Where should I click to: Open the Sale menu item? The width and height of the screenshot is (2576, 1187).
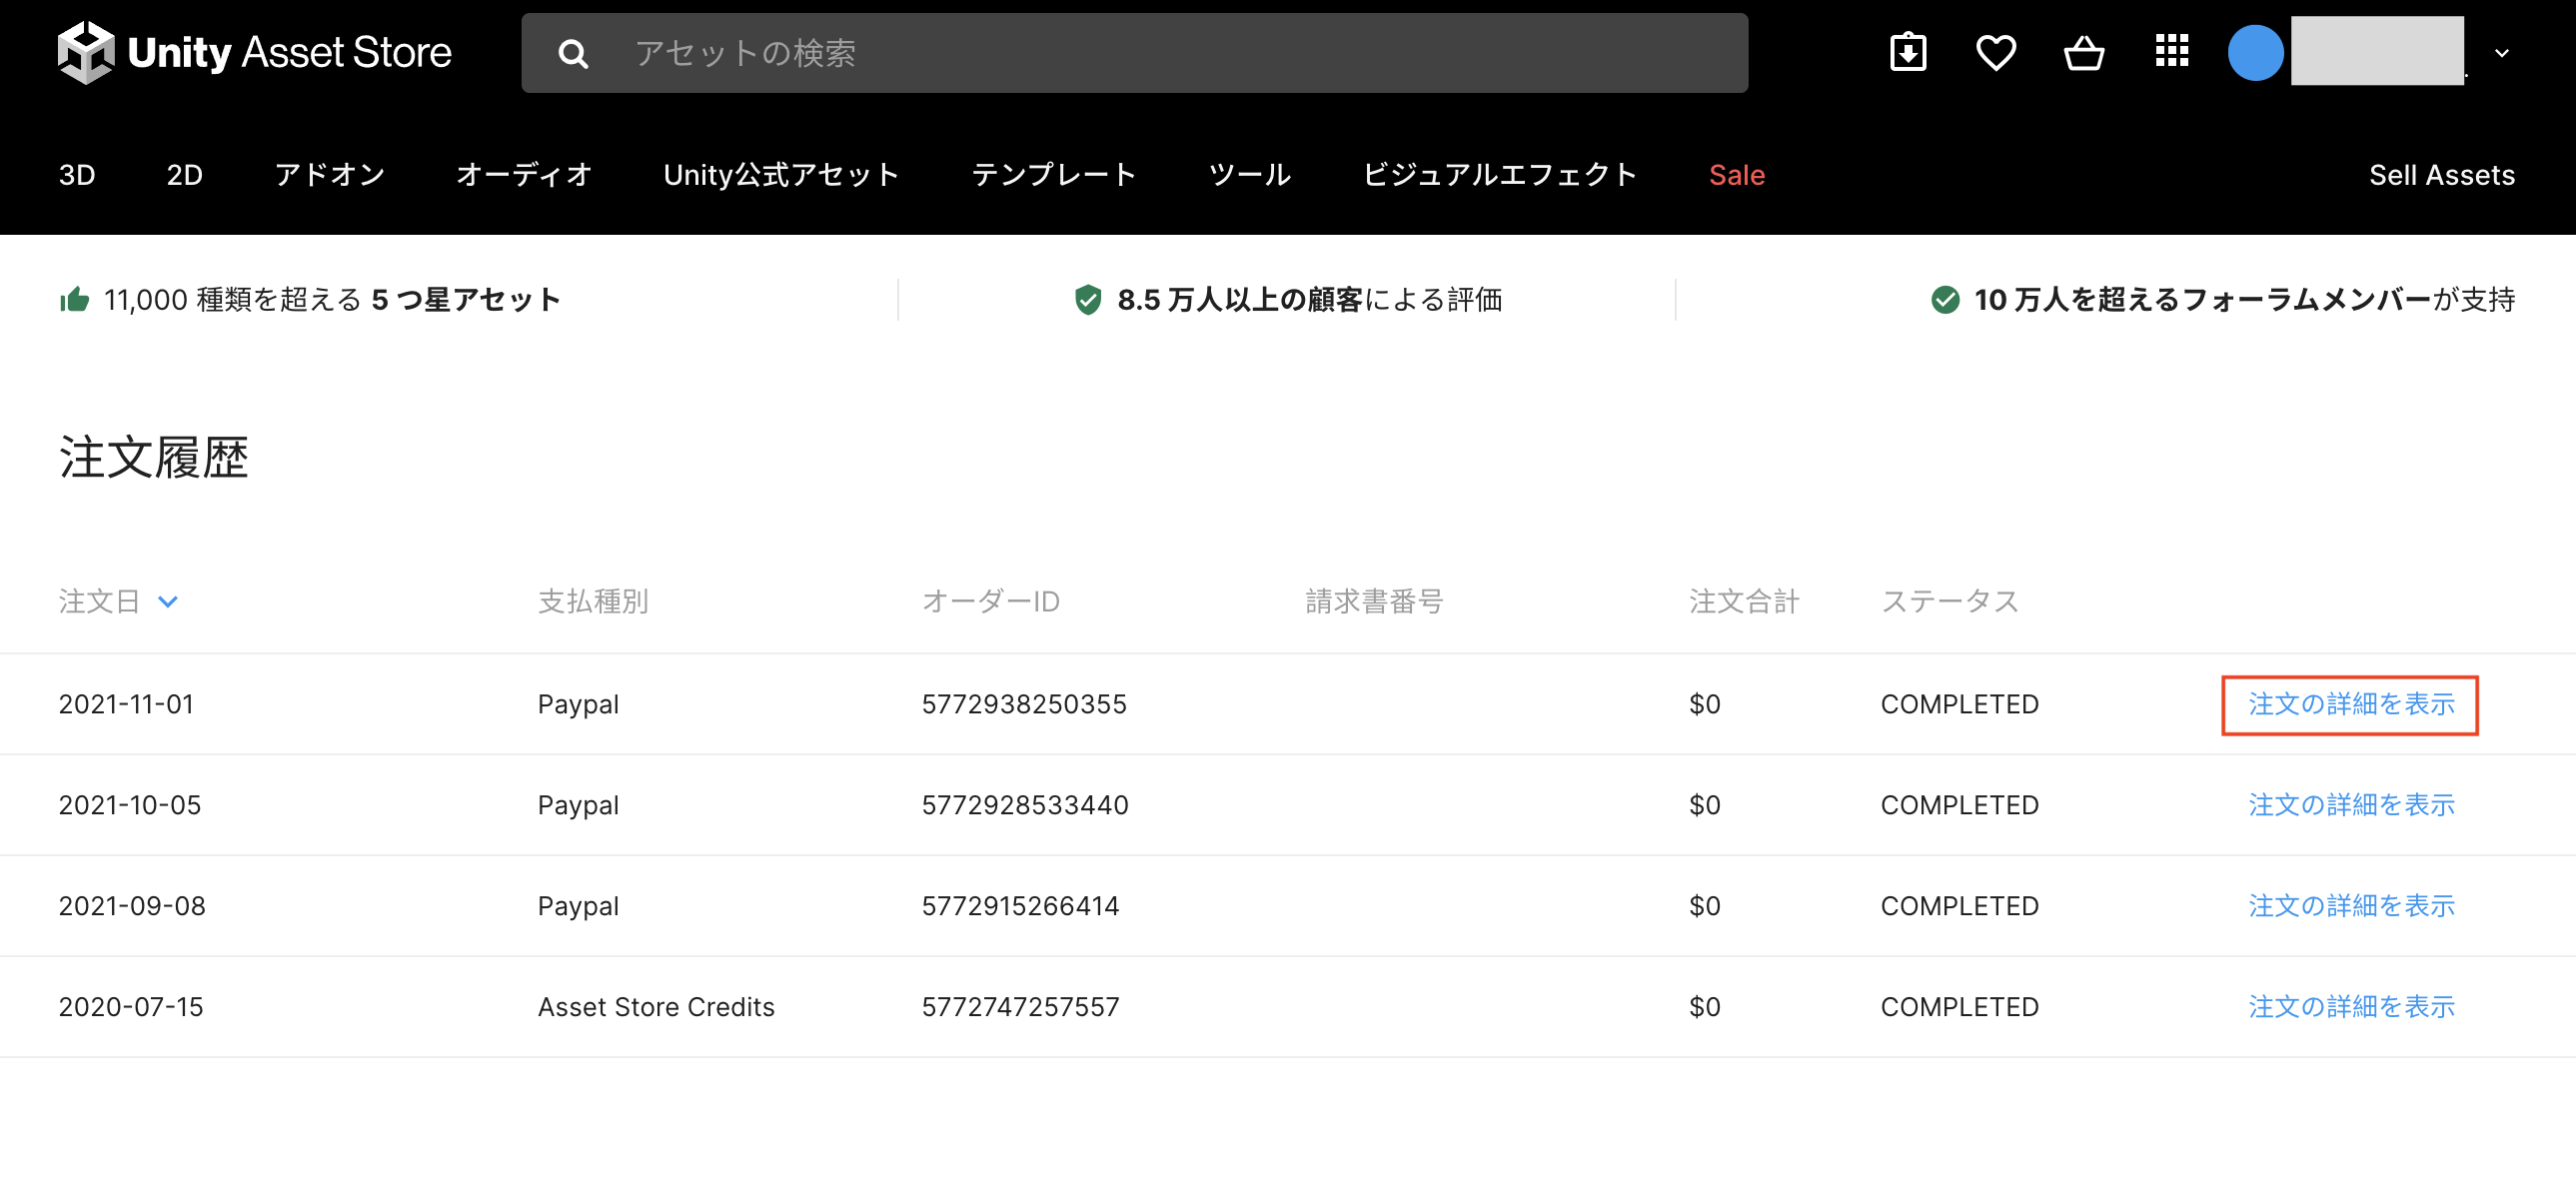(x=1736, y=175)
